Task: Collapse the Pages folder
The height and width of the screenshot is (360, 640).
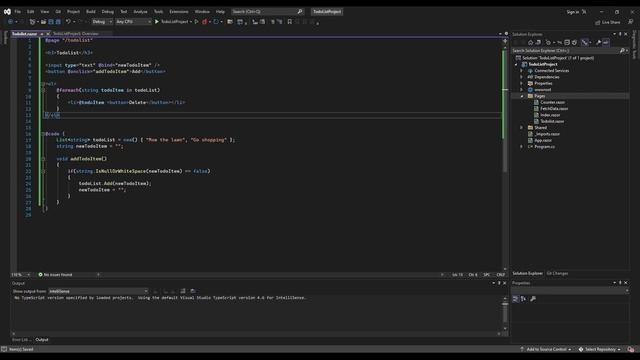Action: [522, 96]
